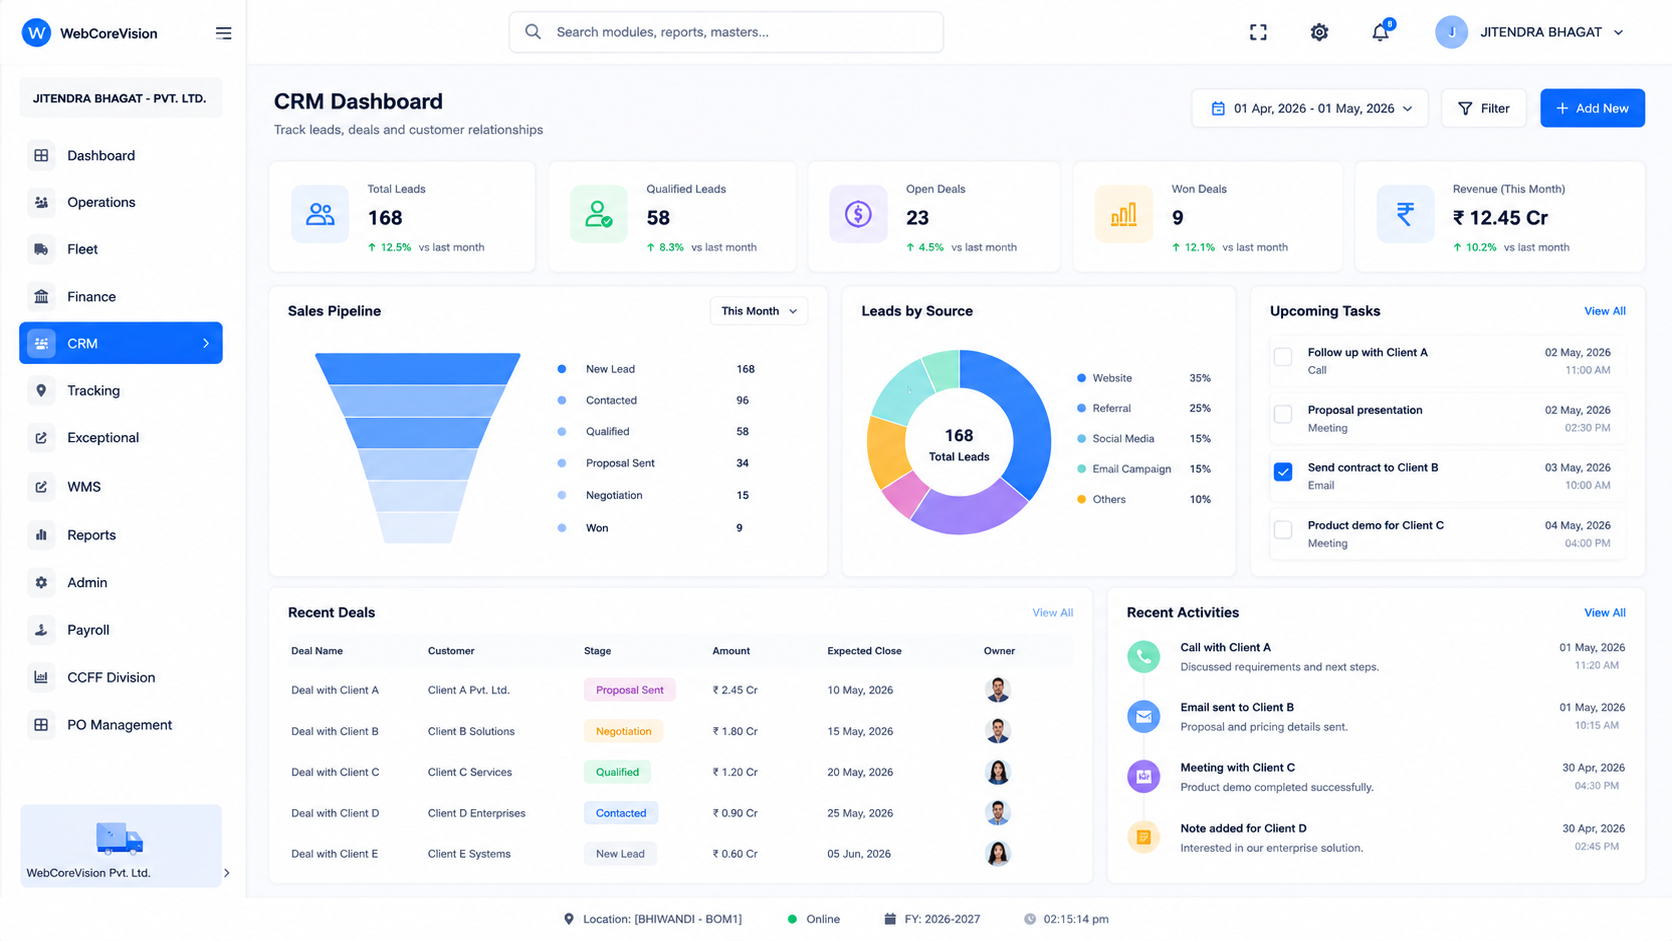Image resolution: width=1672 pixels, height=941 pixels.
Task: Open the Reports menu item
Action: [x=121, y=535]
